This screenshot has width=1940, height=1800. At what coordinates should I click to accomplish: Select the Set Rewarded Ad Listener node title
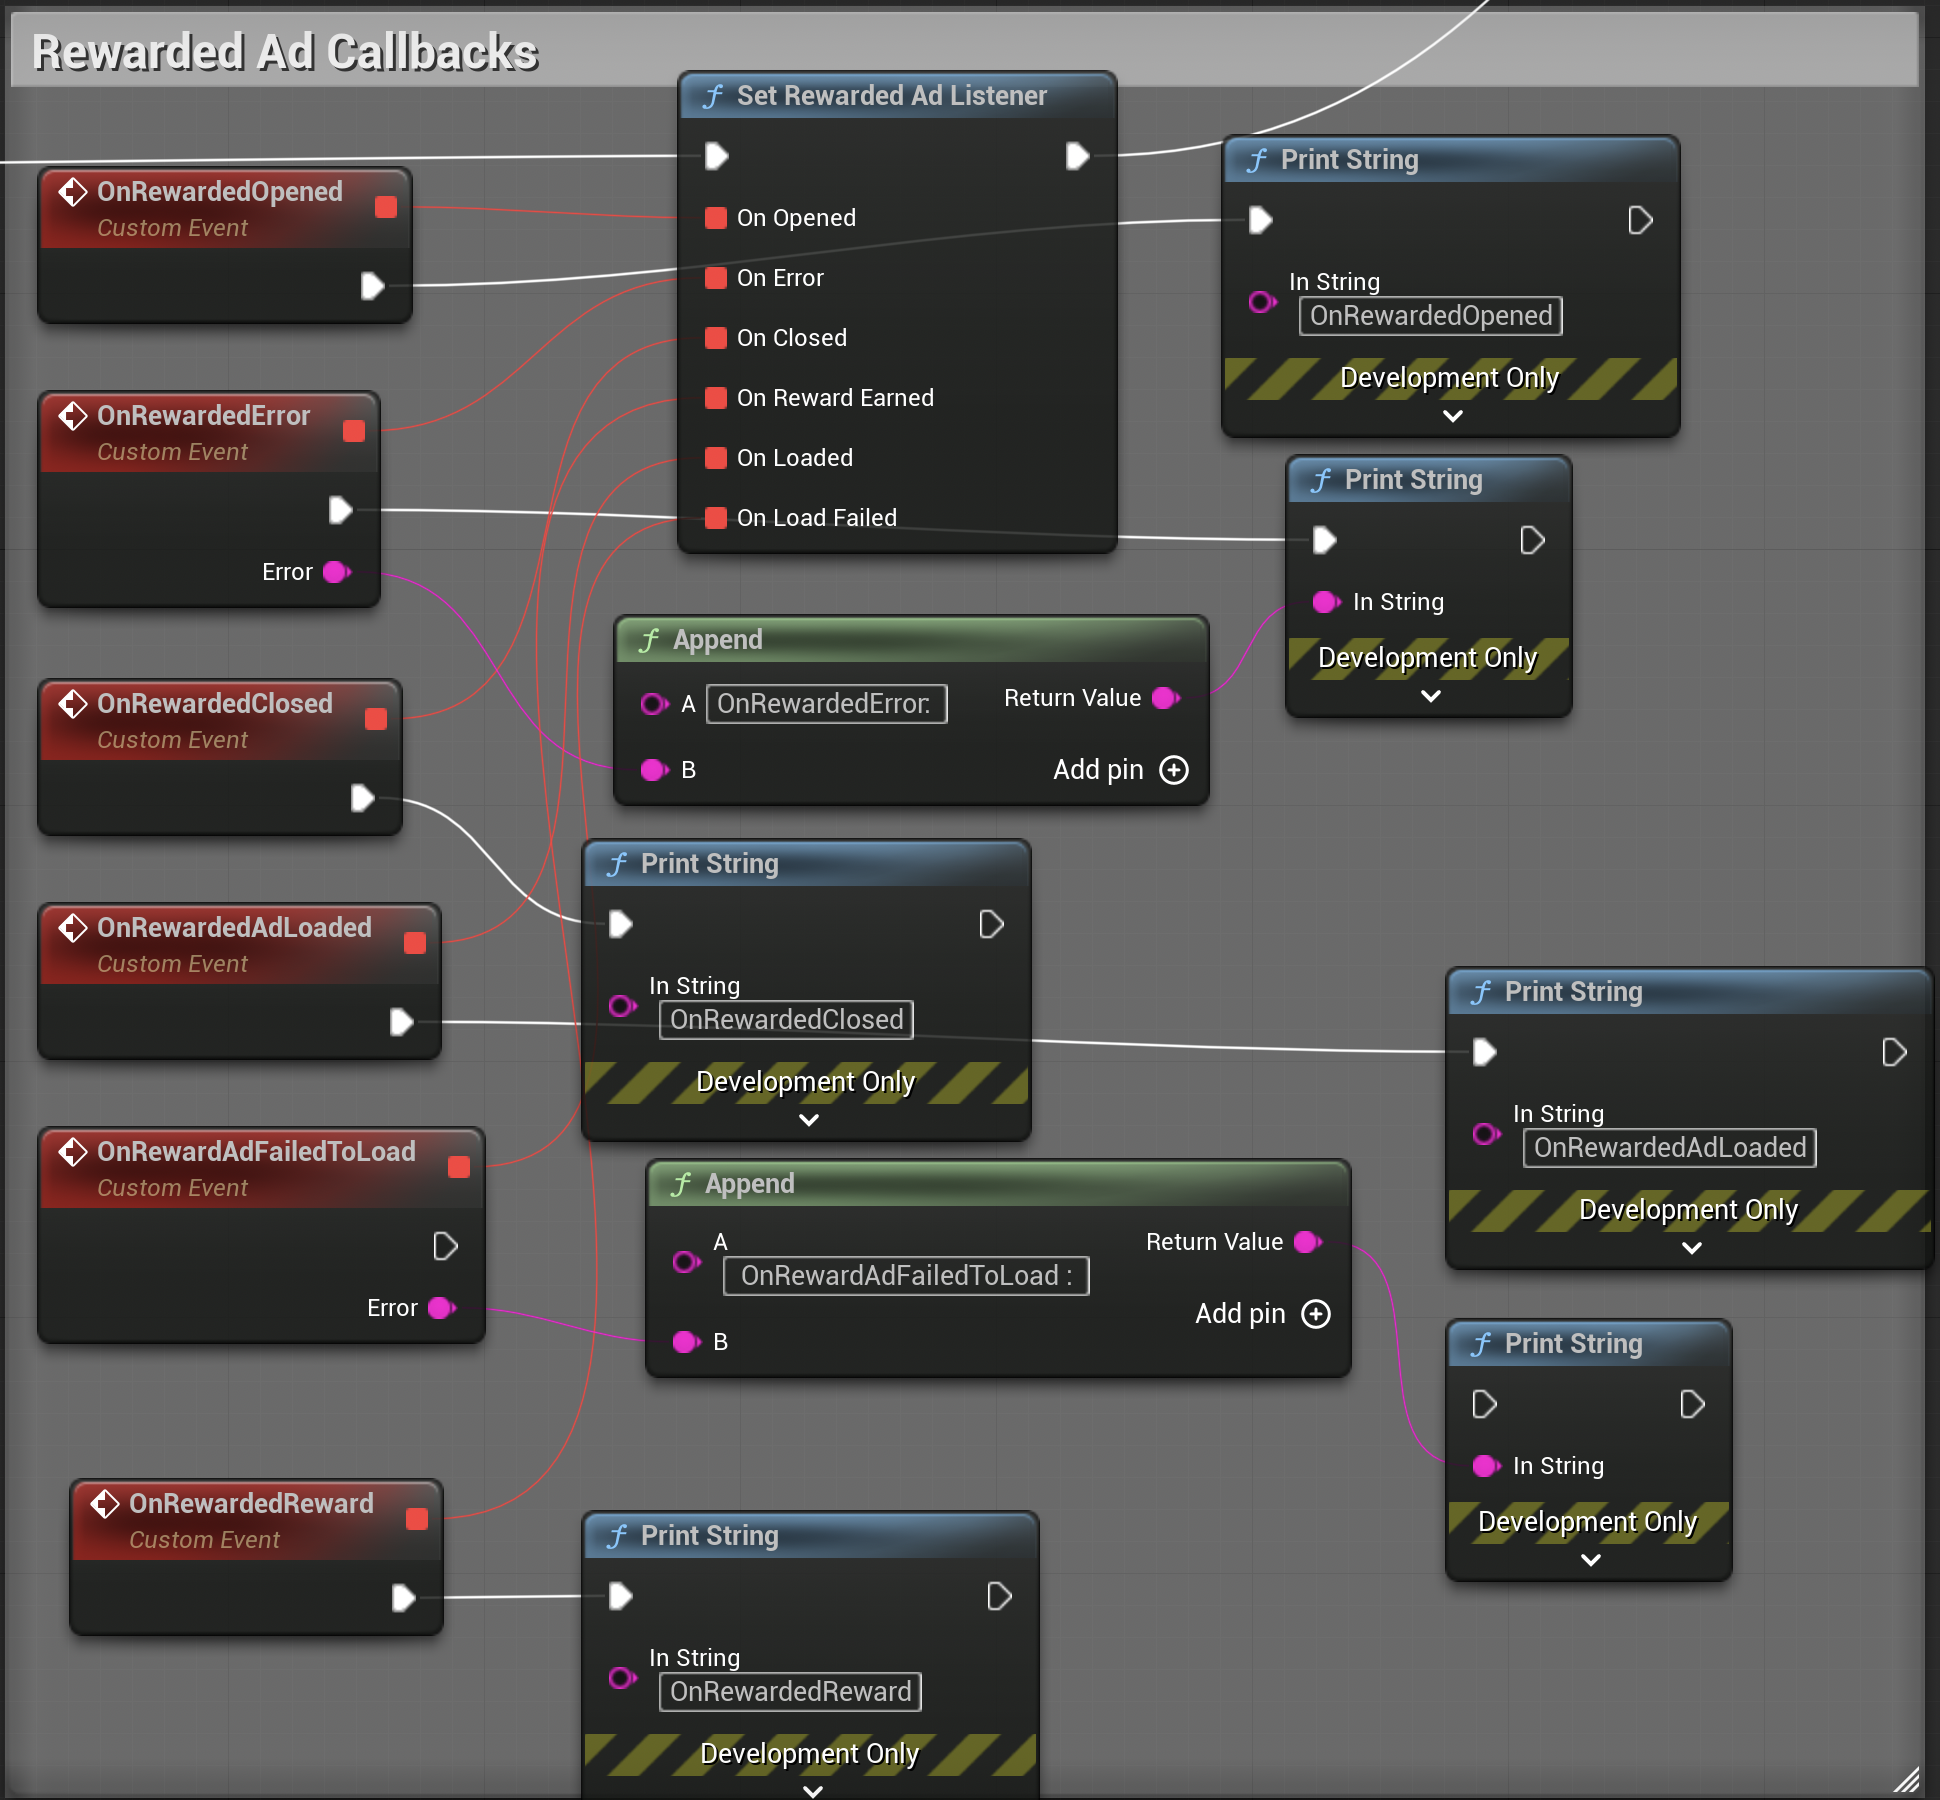tap(891, 96)
